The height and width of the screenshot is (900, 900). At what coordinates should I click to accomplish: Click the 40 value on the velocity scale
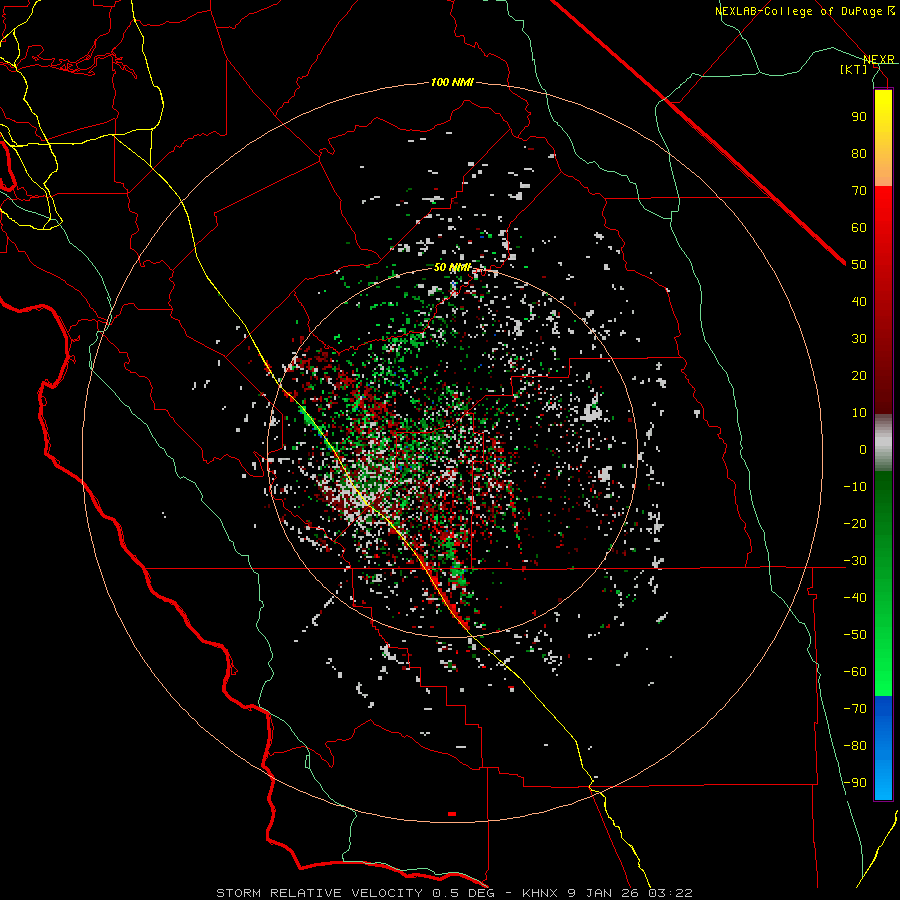click(859, 301)
